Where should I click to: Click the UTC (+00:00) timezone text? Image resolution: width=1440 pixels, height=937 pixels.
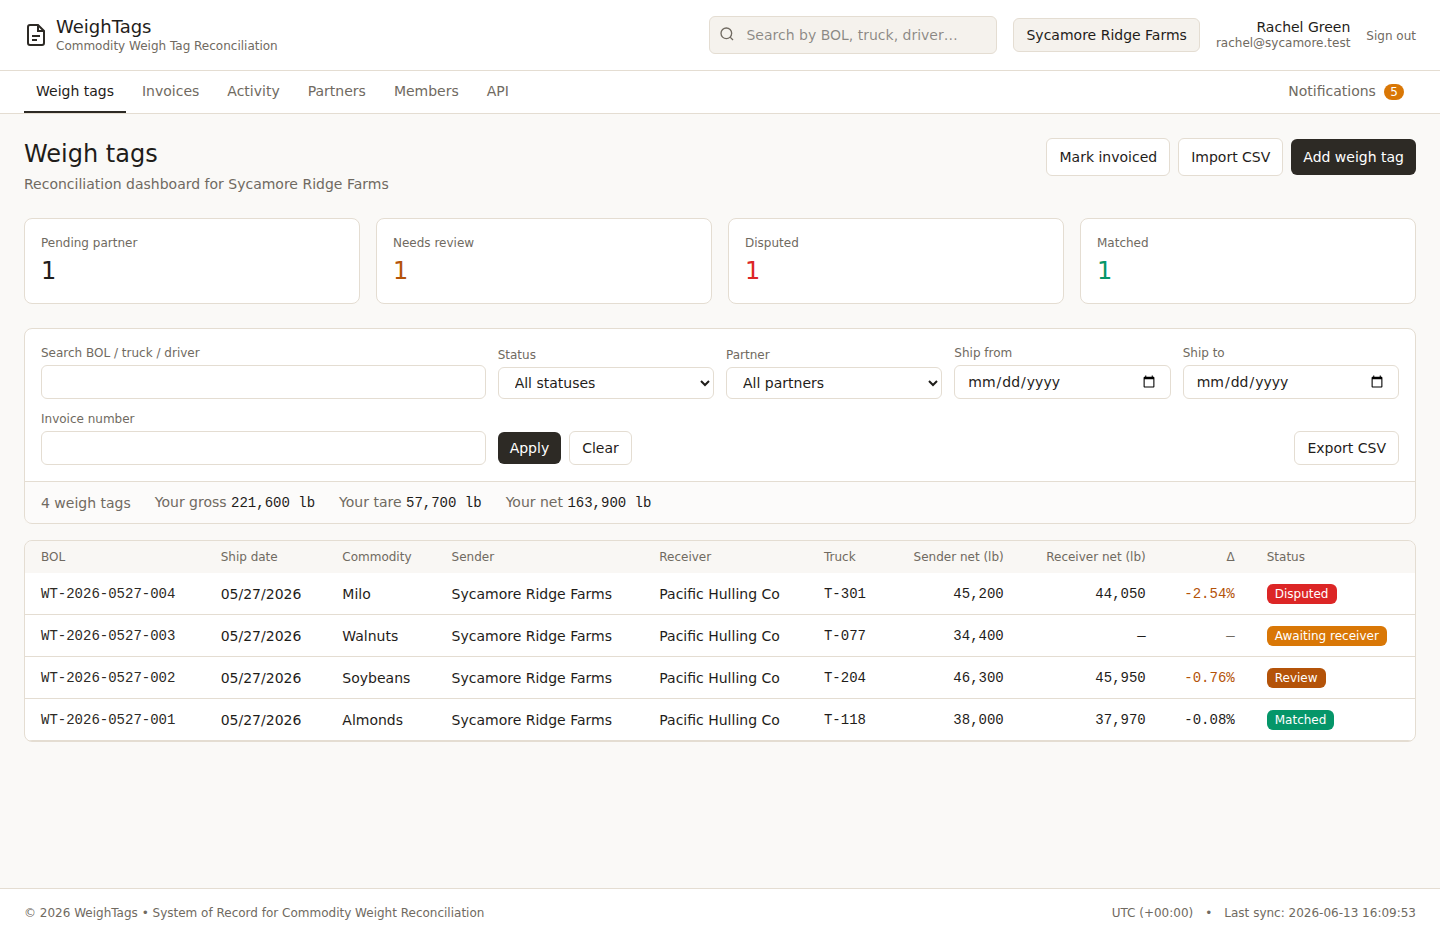tap(1152, 913)
